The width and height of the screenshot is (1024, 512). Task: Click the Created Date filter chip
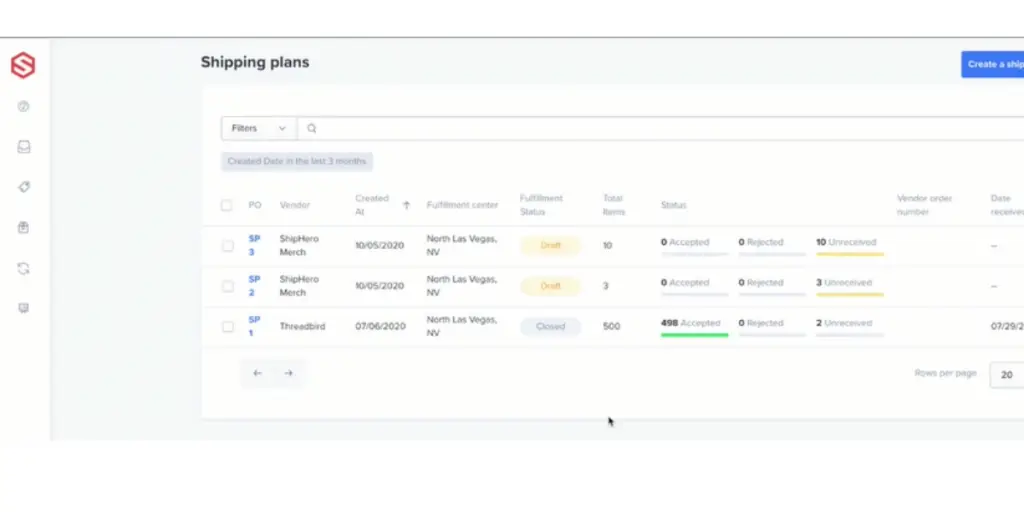[x=297, y=161]
